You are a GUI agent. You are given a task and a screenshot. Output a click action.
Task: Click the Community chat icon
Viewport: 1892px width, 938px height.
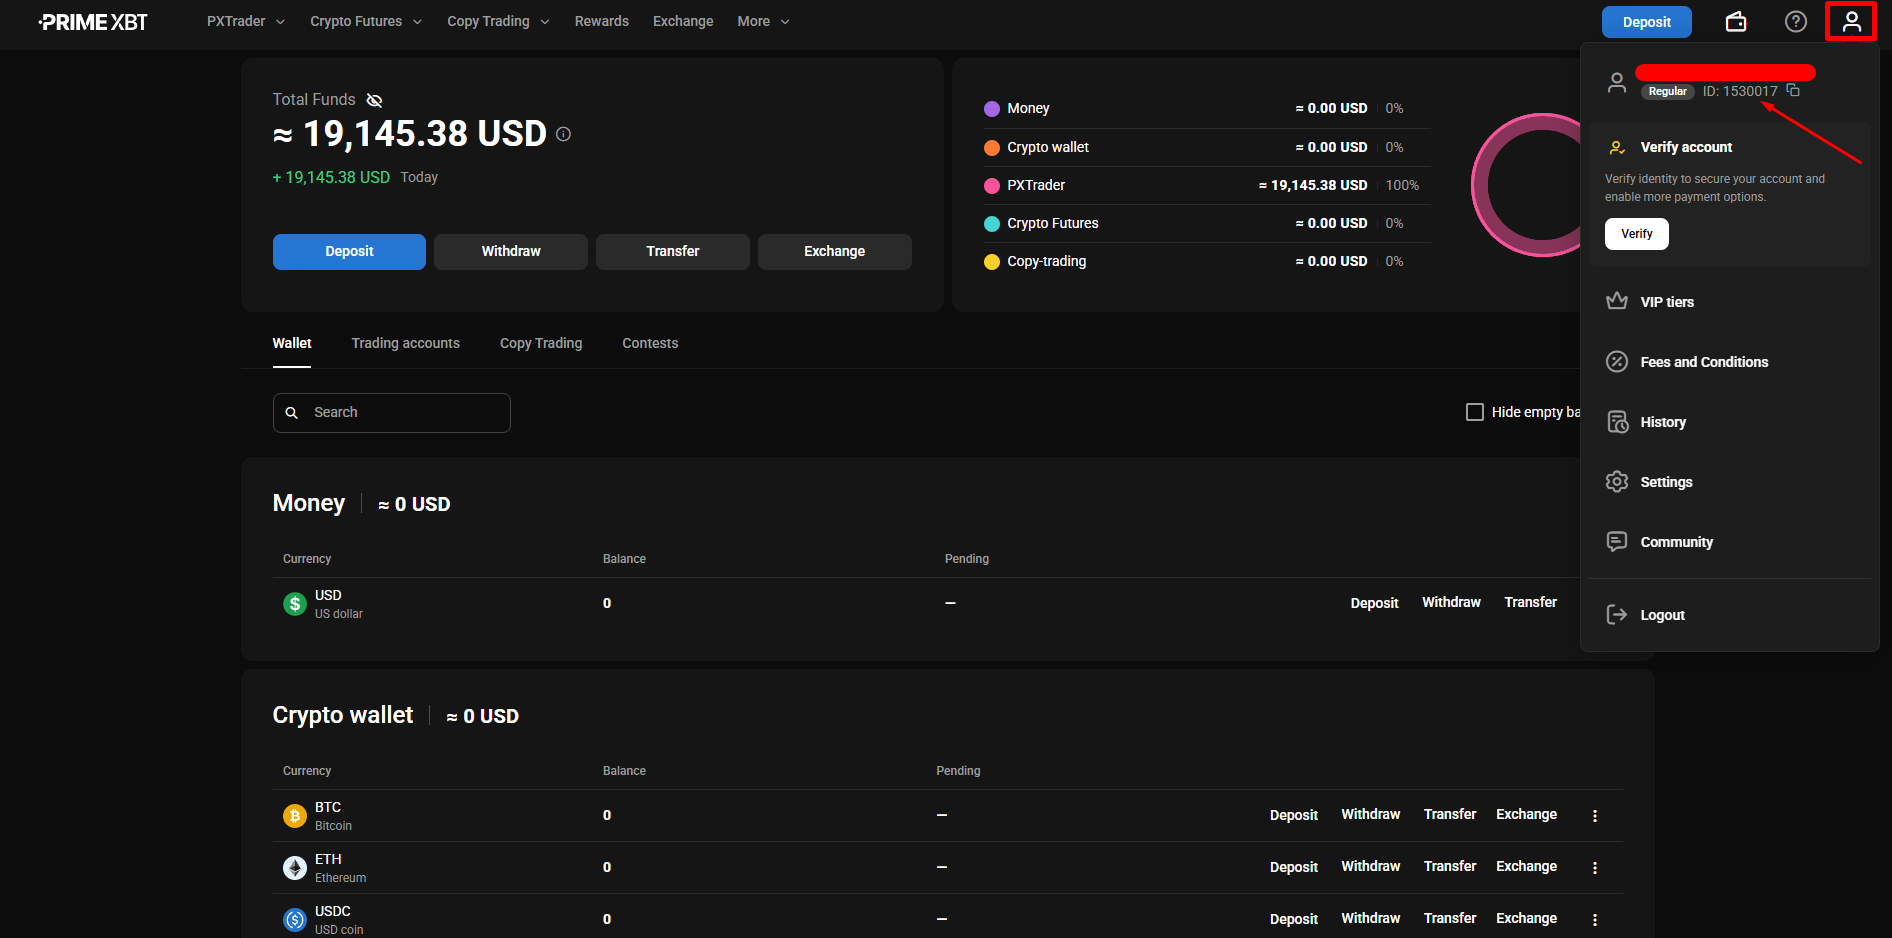pyautogui.click(x=1617, y=542)
